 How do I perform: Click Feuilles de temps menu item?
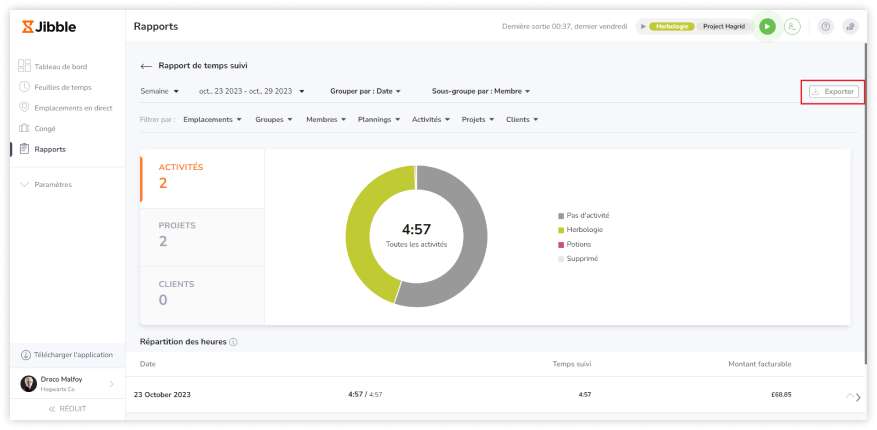(63, 87)
